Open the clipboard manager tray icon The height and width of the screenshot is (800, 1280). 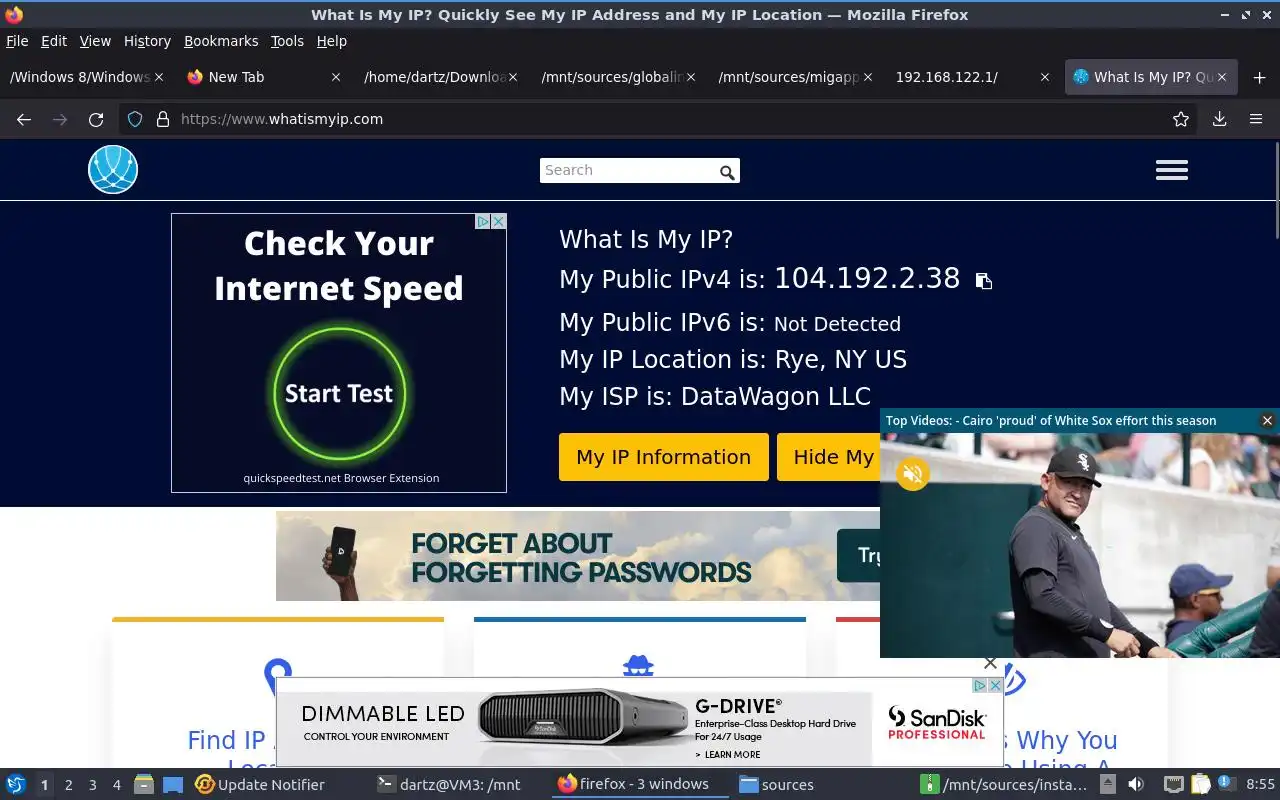coord(1200,785)
